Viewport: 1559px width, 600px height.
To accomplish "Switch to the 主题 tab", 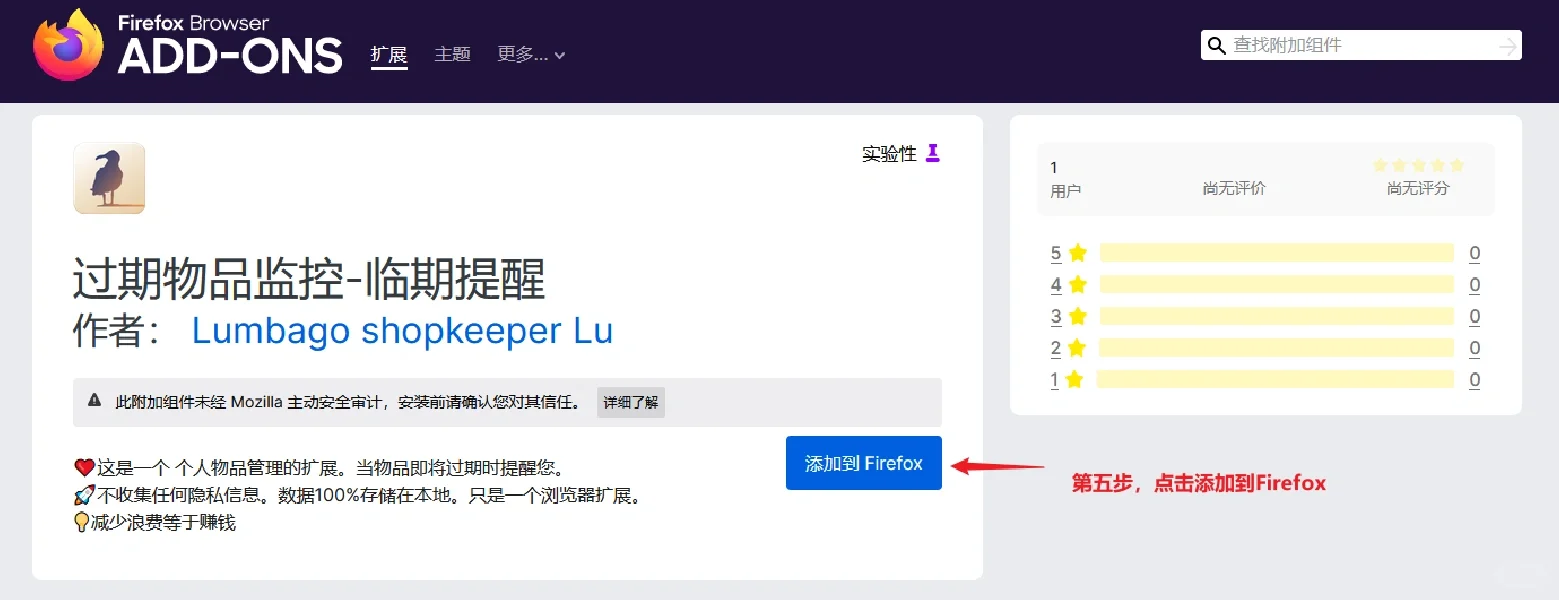I will [x=452, y=55].
